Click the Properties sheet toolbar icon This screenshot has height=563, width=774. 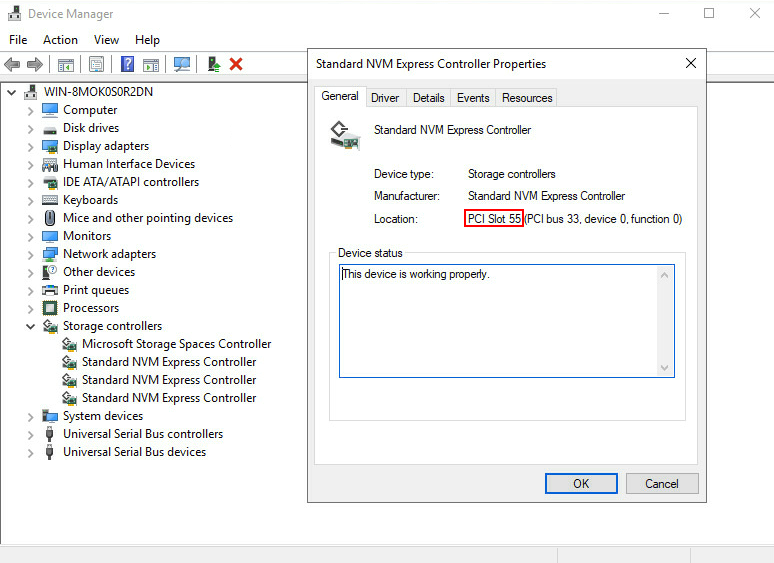coord(96,64)
